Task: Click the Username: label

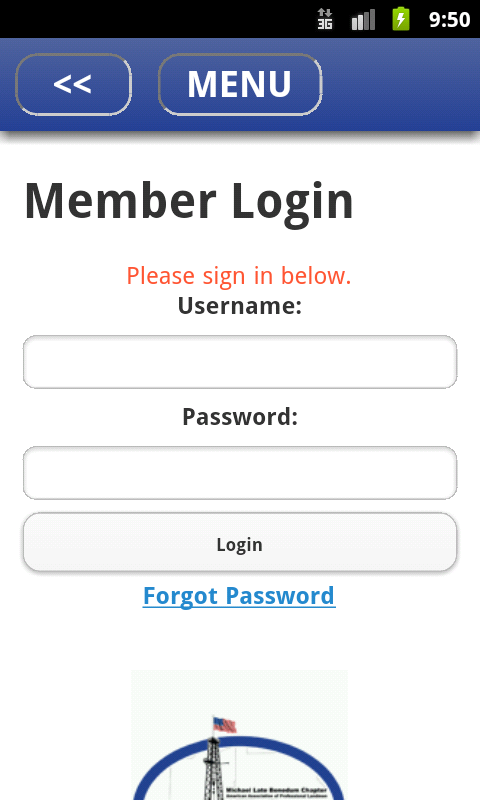Action: click(240, 306)
